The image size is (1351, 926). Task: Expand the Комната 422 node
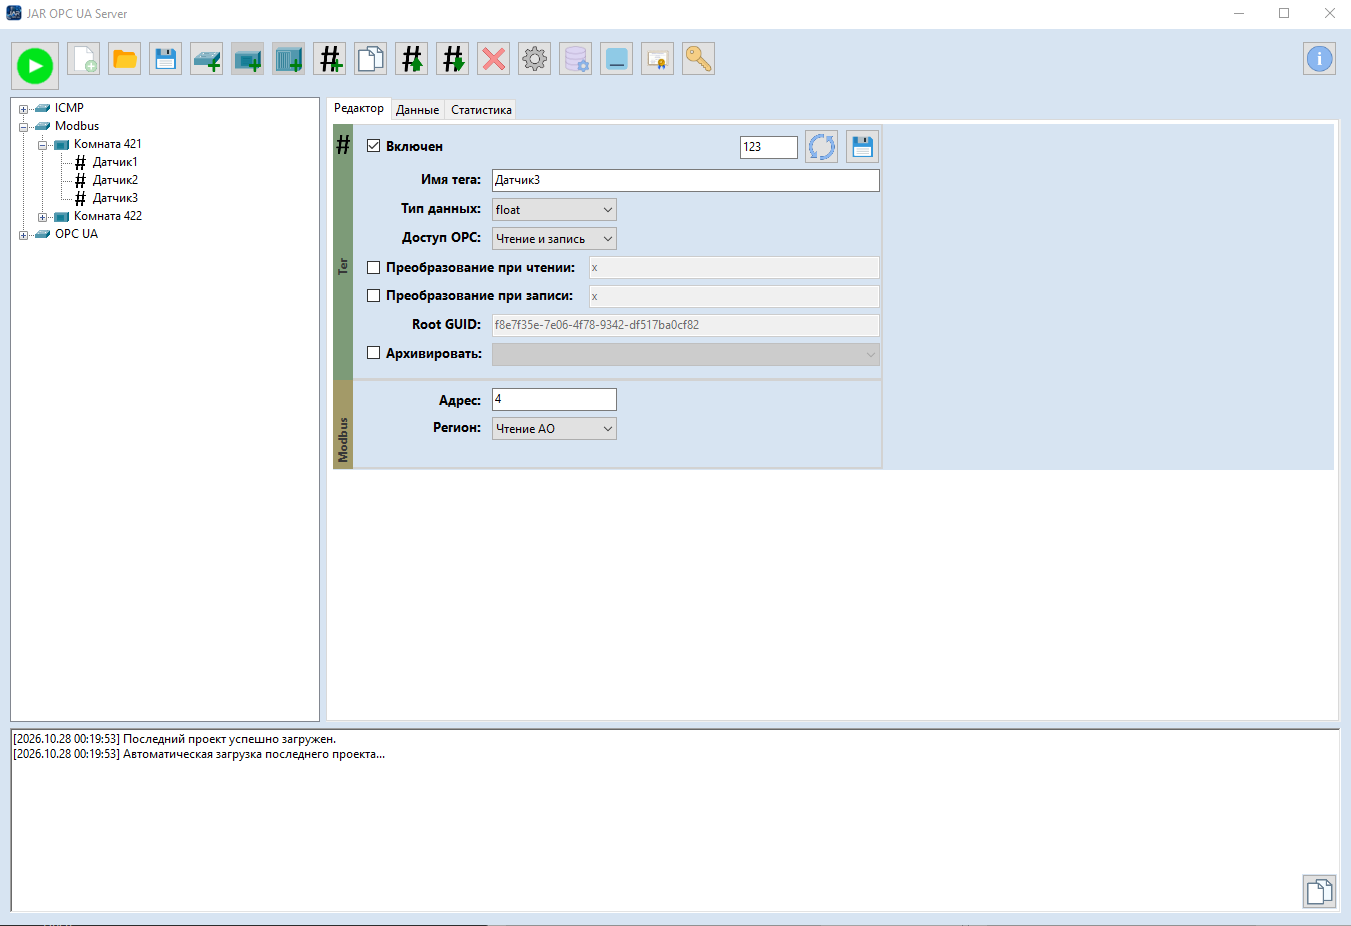42,217
